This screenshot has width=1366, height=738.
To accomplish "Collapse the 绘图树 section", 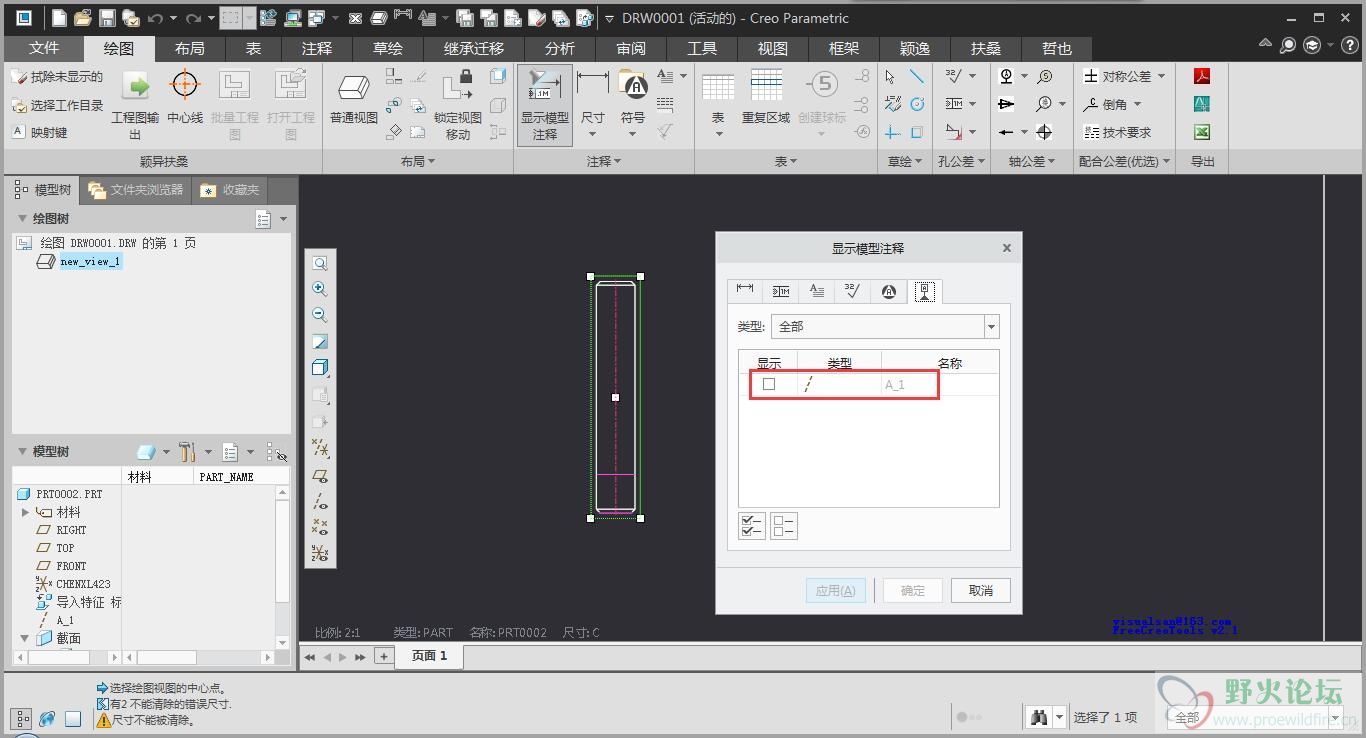I will coord(22,218).
